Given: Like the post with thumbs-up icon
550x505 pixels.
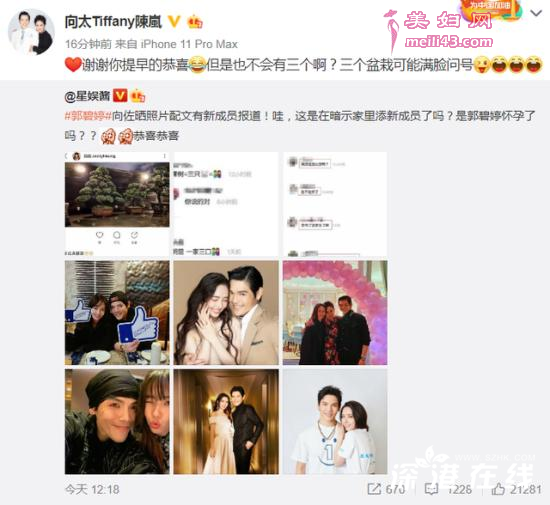Looking at the screenshot, I should (498, 489).
